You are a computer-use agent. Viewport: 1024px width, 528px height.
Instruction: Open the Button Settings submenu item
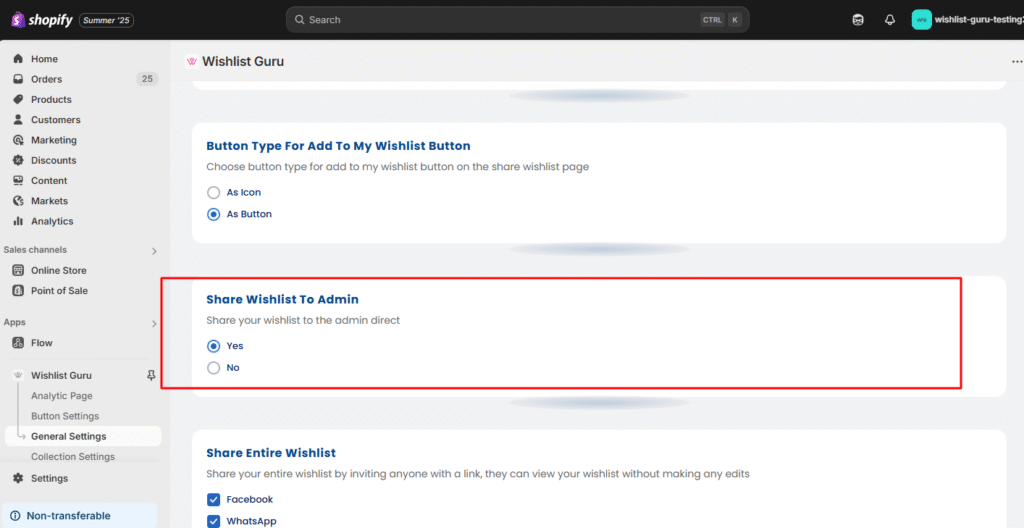click(x=65, y=416)
